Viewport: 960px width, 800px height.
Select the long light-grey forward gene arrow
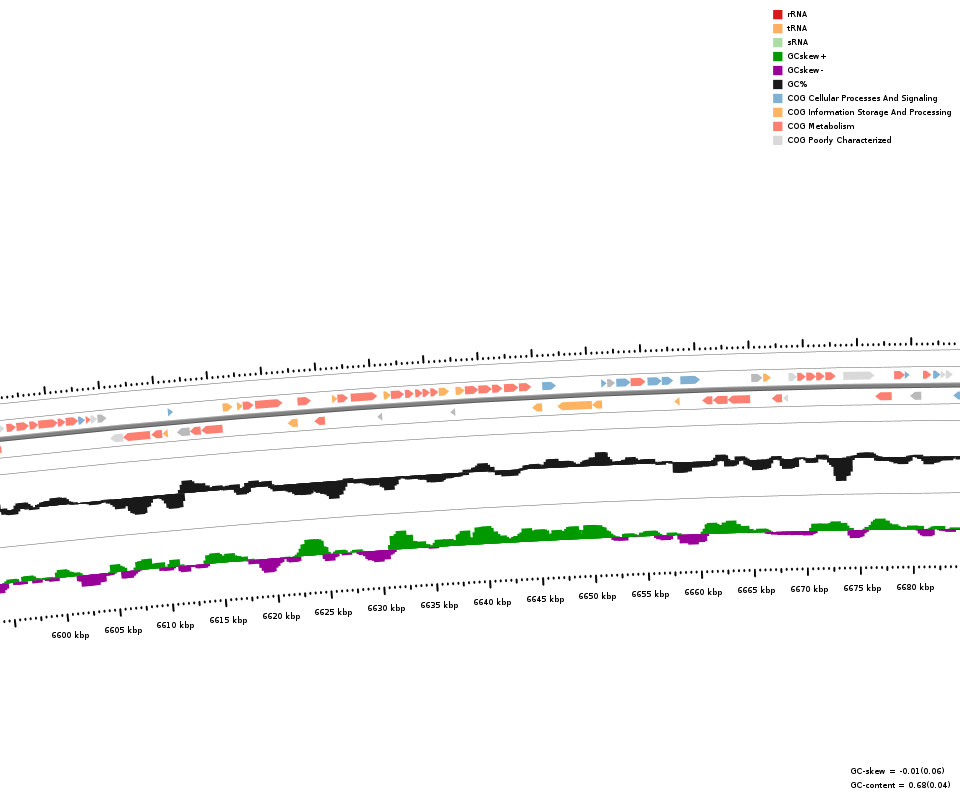pos(858,376)
